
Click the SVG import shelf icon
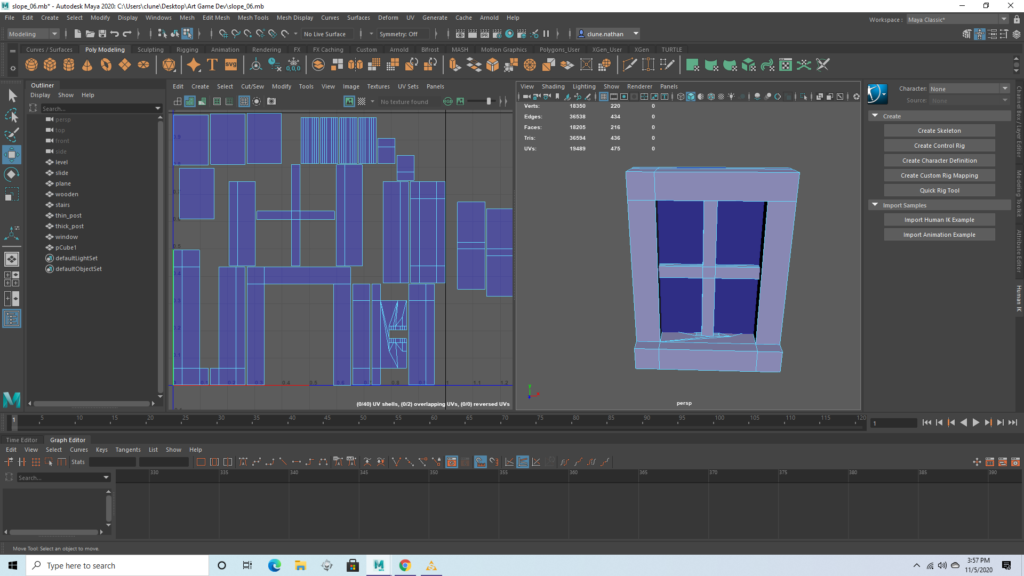231,65
